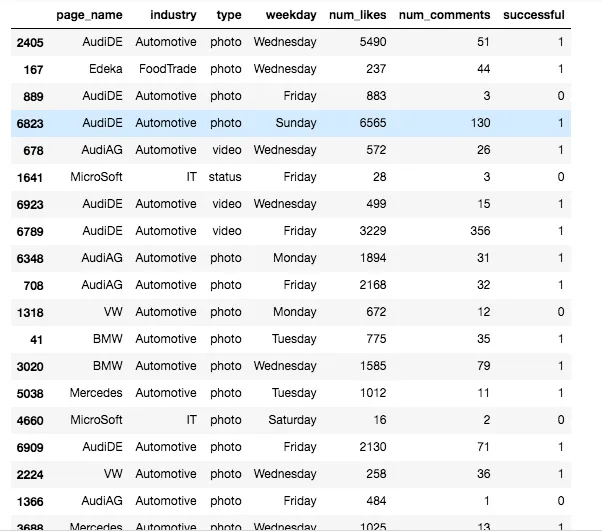
Task: Select row index 4660
Action: coord(30,421)
